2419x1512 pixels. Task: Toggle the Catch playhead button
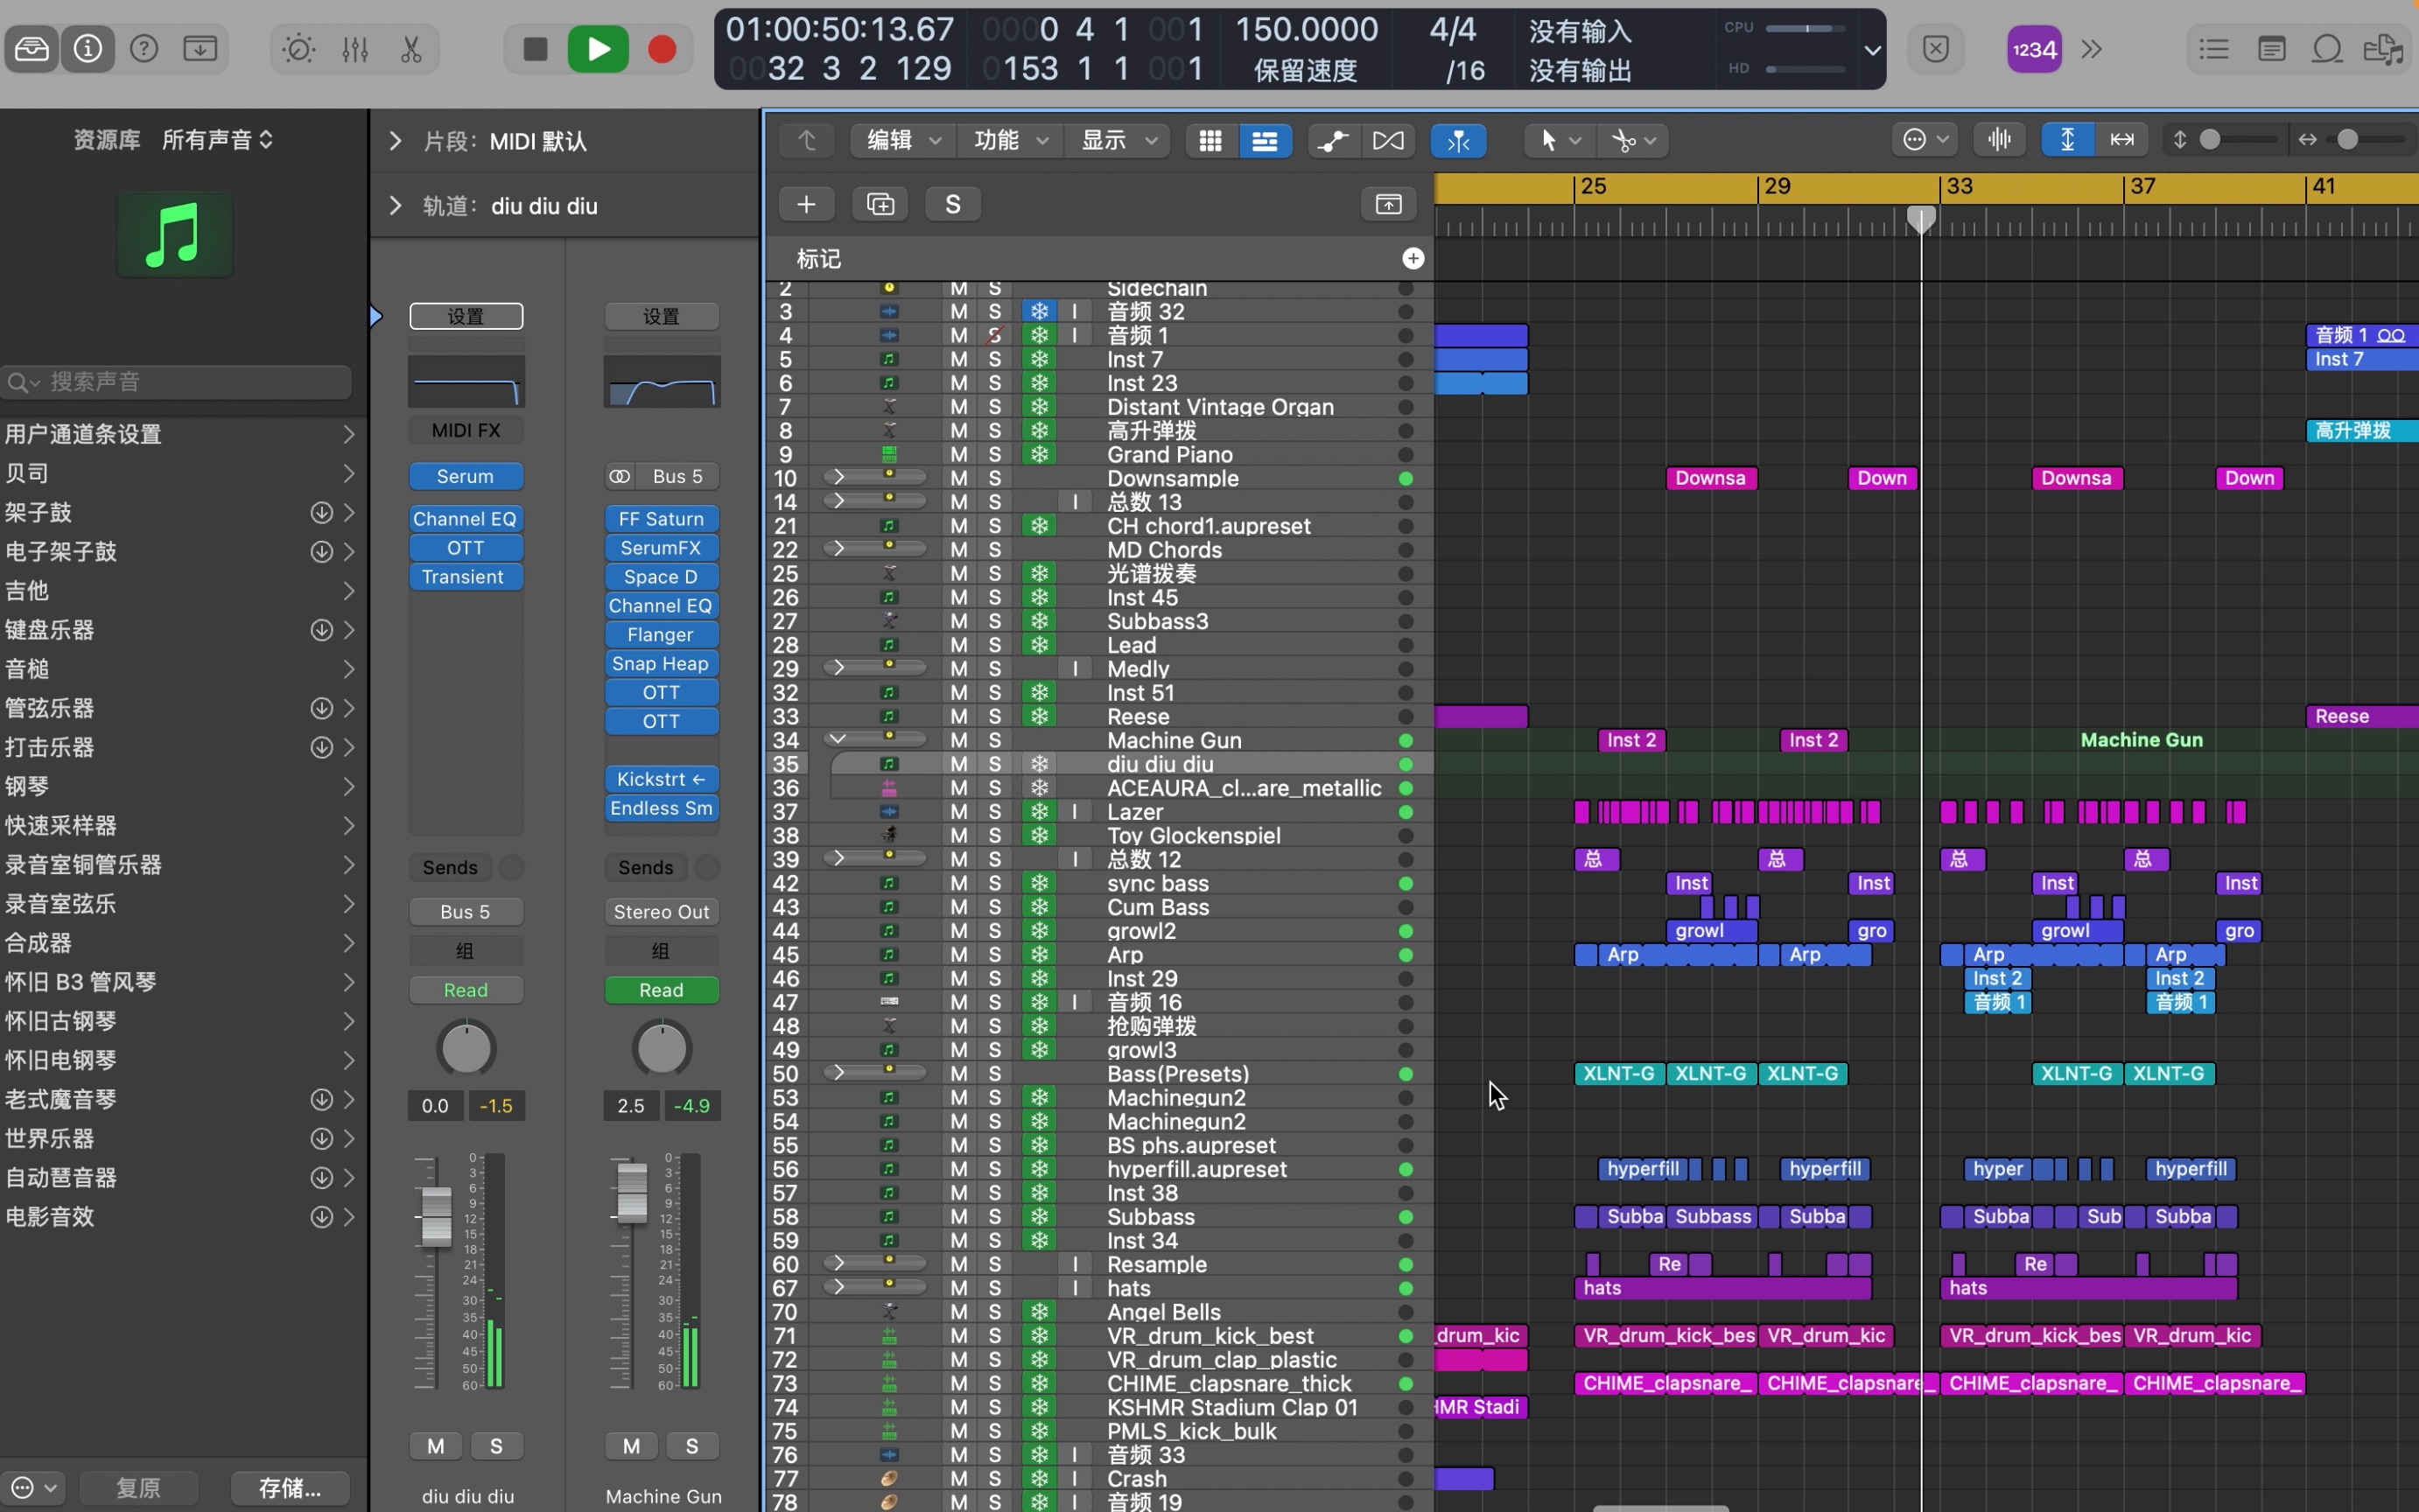click(x=1459, y=141)
